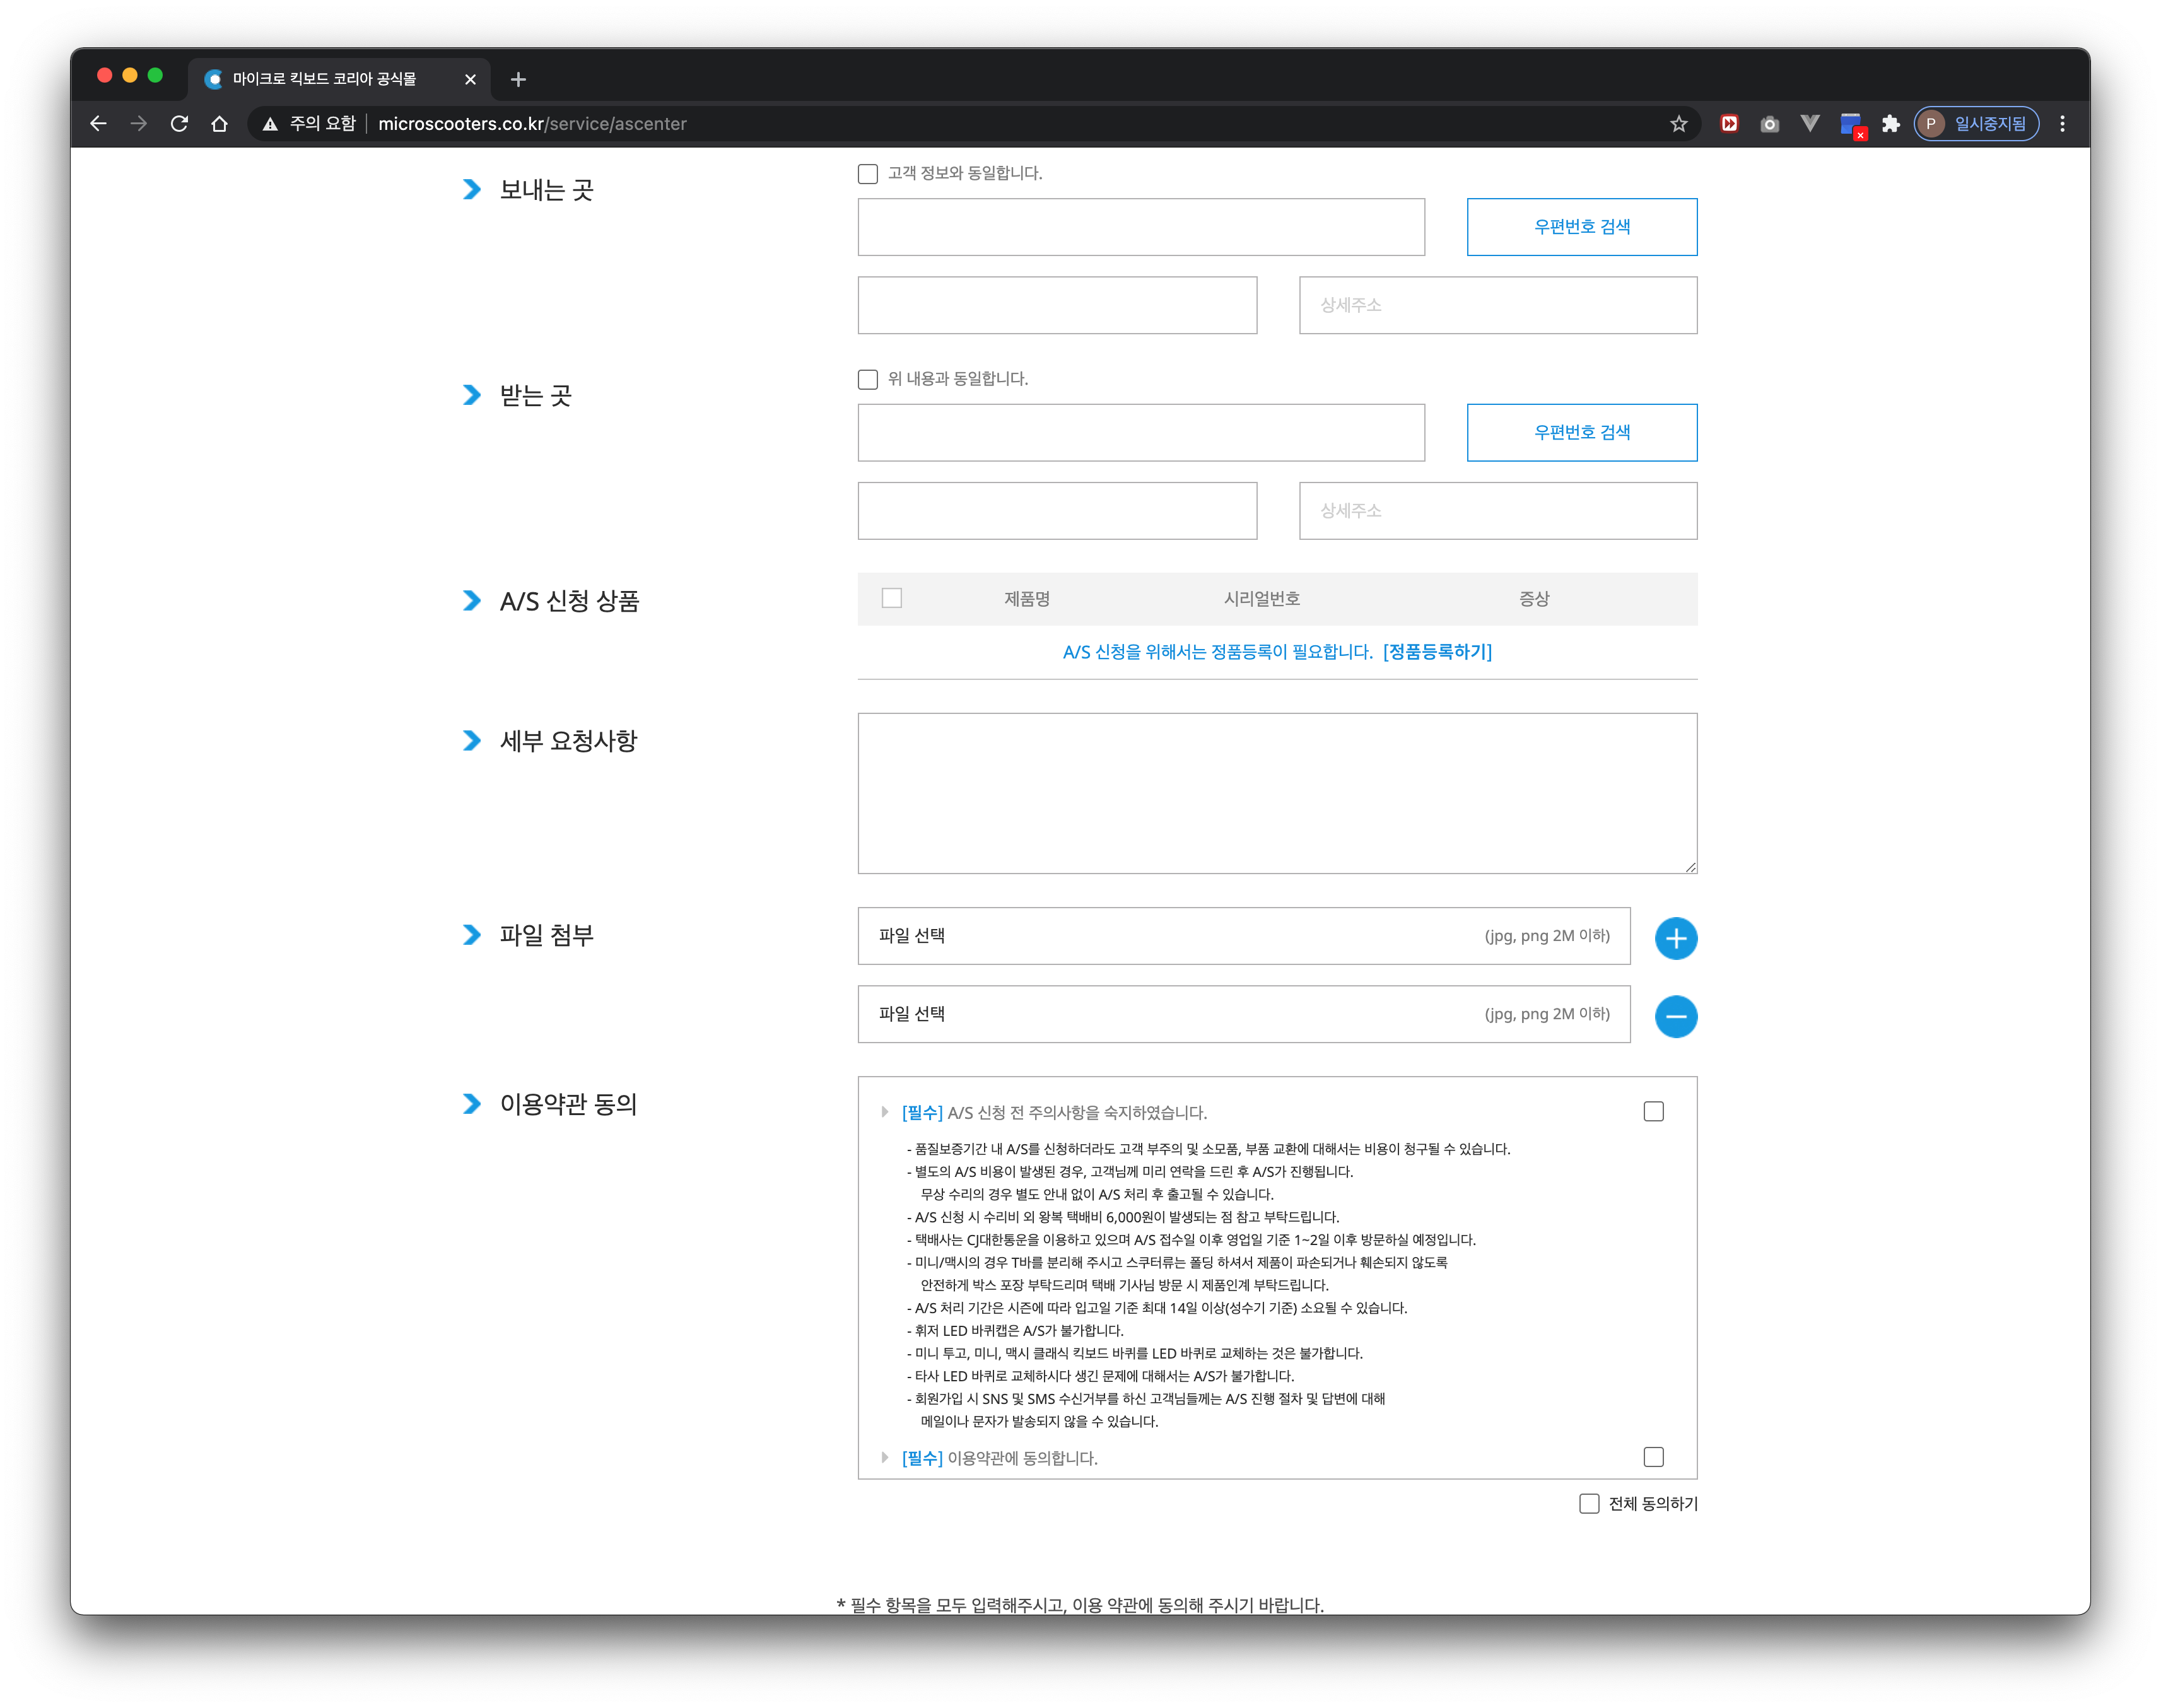
Task: Open a new browser tab
Action: tap(518, 79)
